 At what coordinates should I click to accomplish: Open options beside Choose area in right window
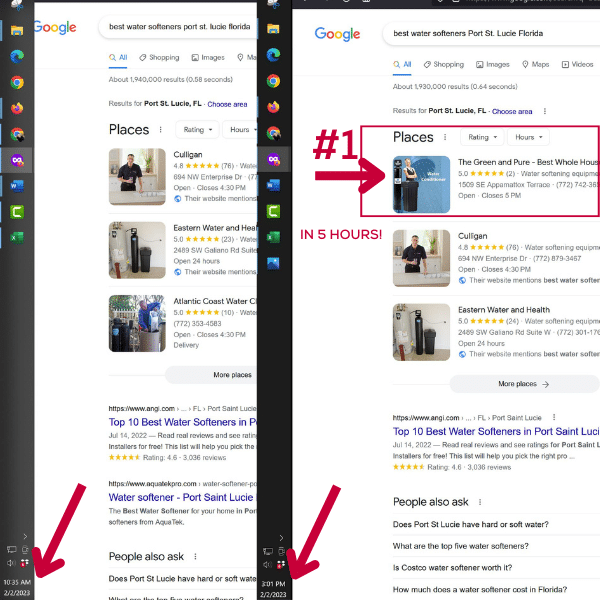click(545, 111)
